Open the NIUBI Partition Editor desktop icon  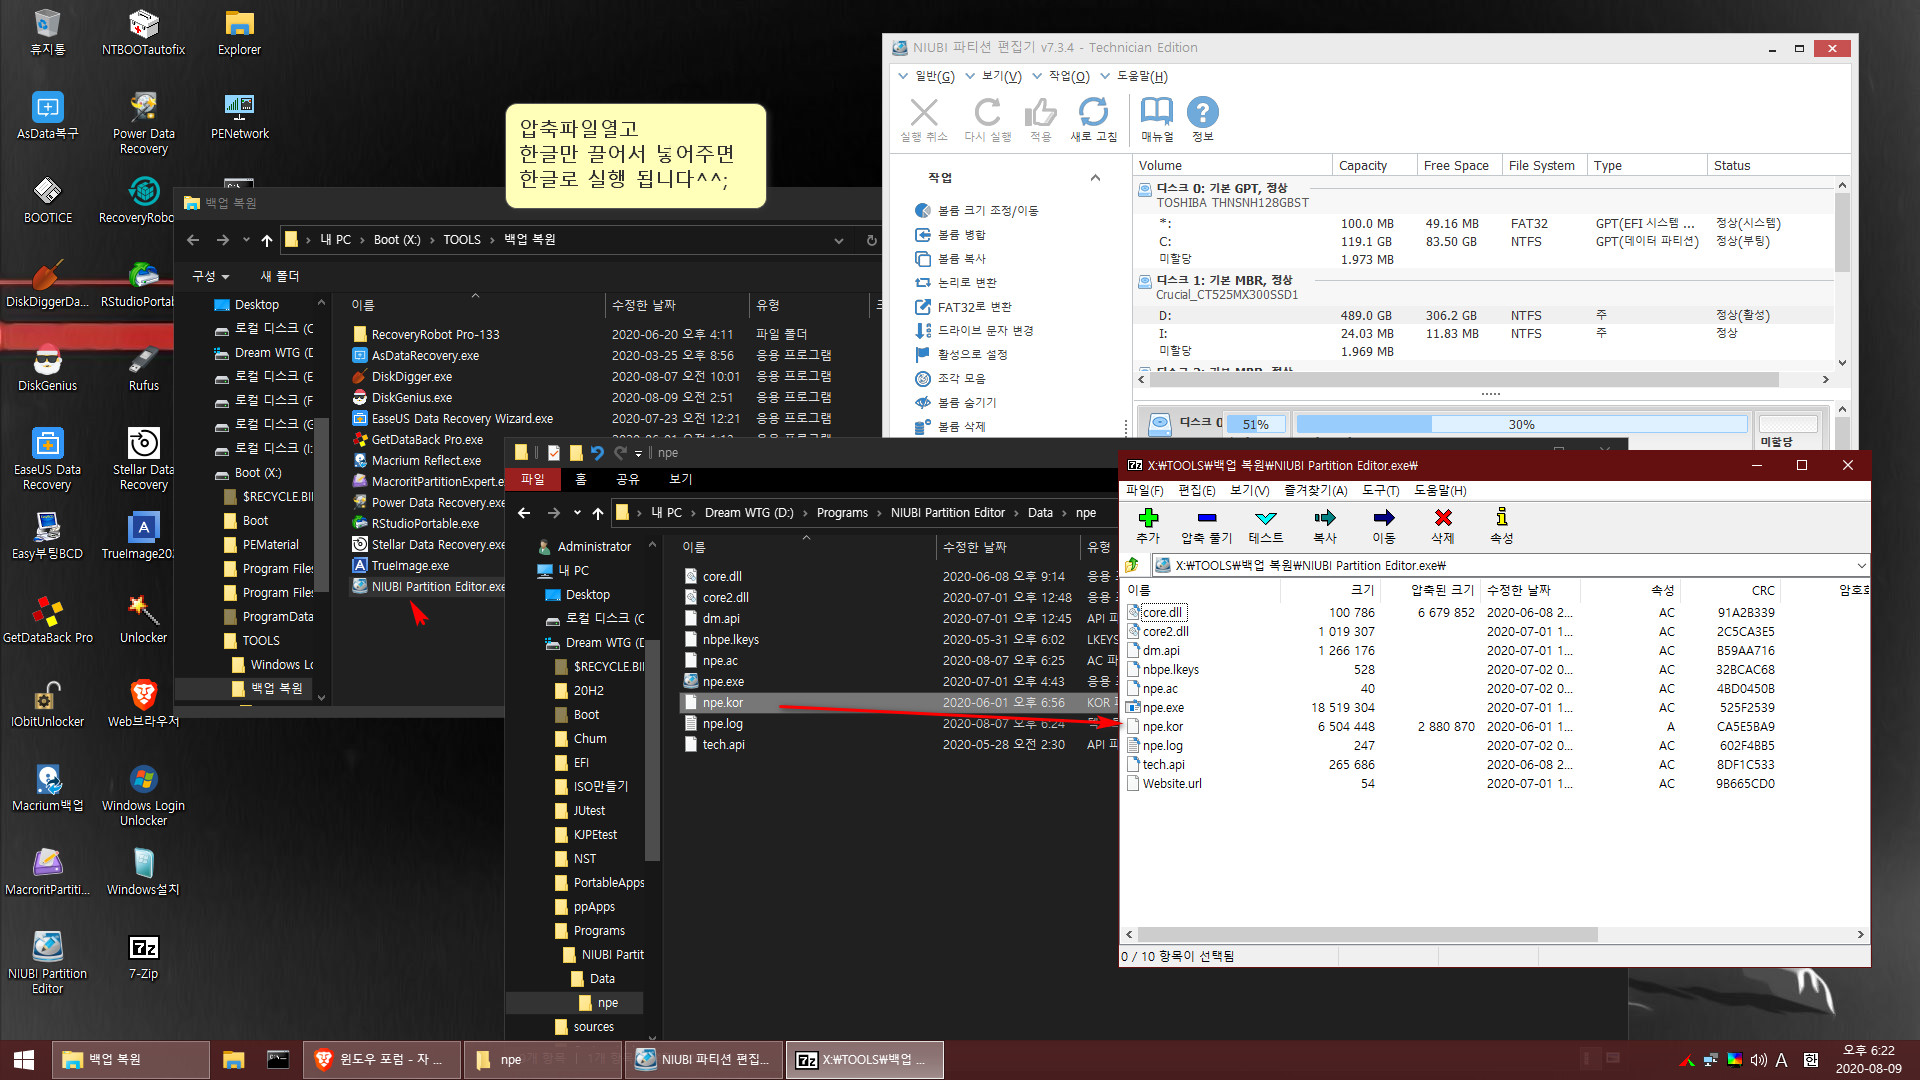coord(47,962)
